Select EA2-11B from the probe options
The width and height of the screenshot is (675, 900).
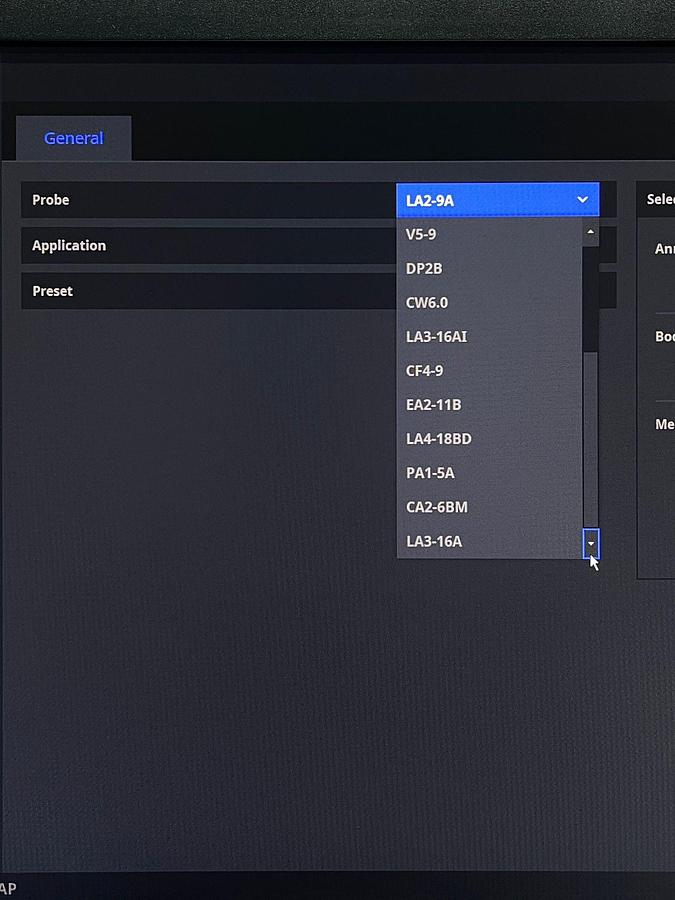488,405
